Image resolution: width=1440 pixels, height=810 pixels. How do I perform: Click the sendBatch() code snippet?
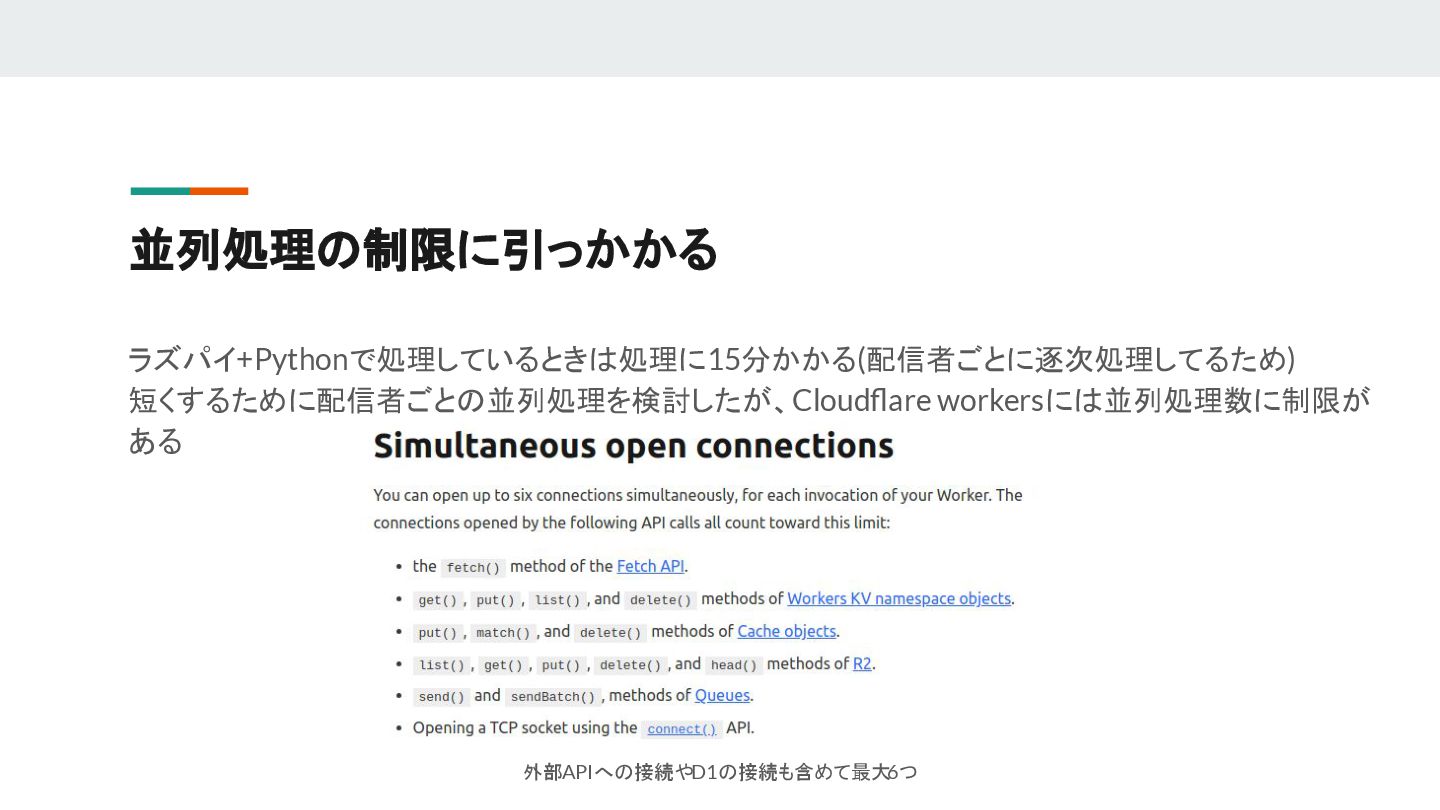click(552, 697)
